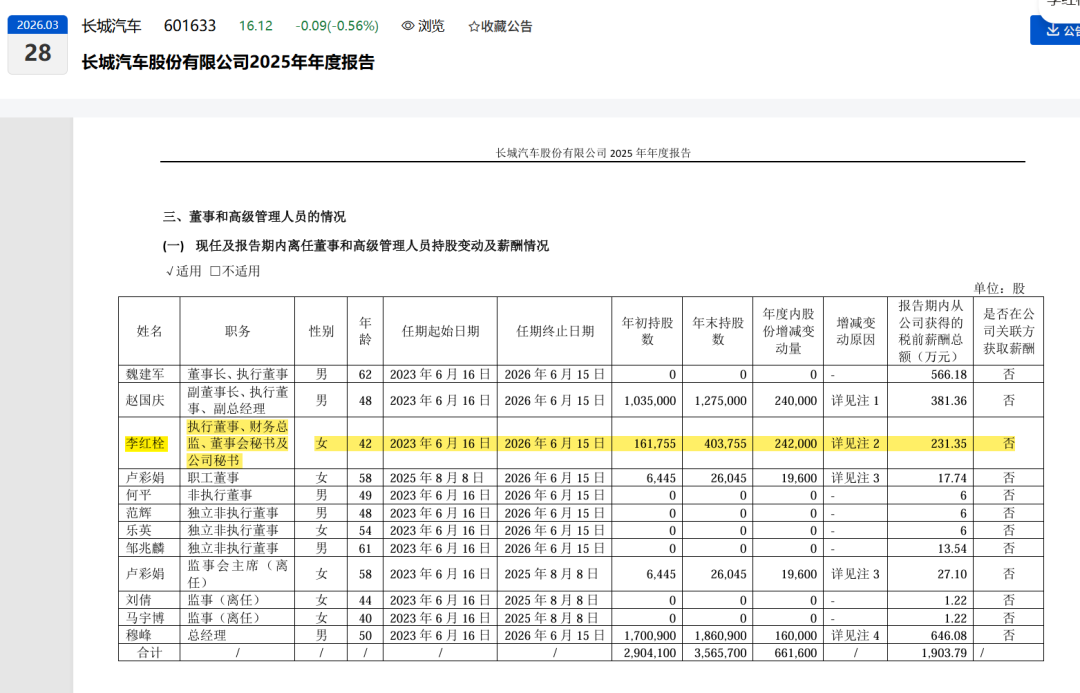Click highlighted share change 242,000
The width and height of the screenshot is (1080, 693).
click(x=796, y=444)
